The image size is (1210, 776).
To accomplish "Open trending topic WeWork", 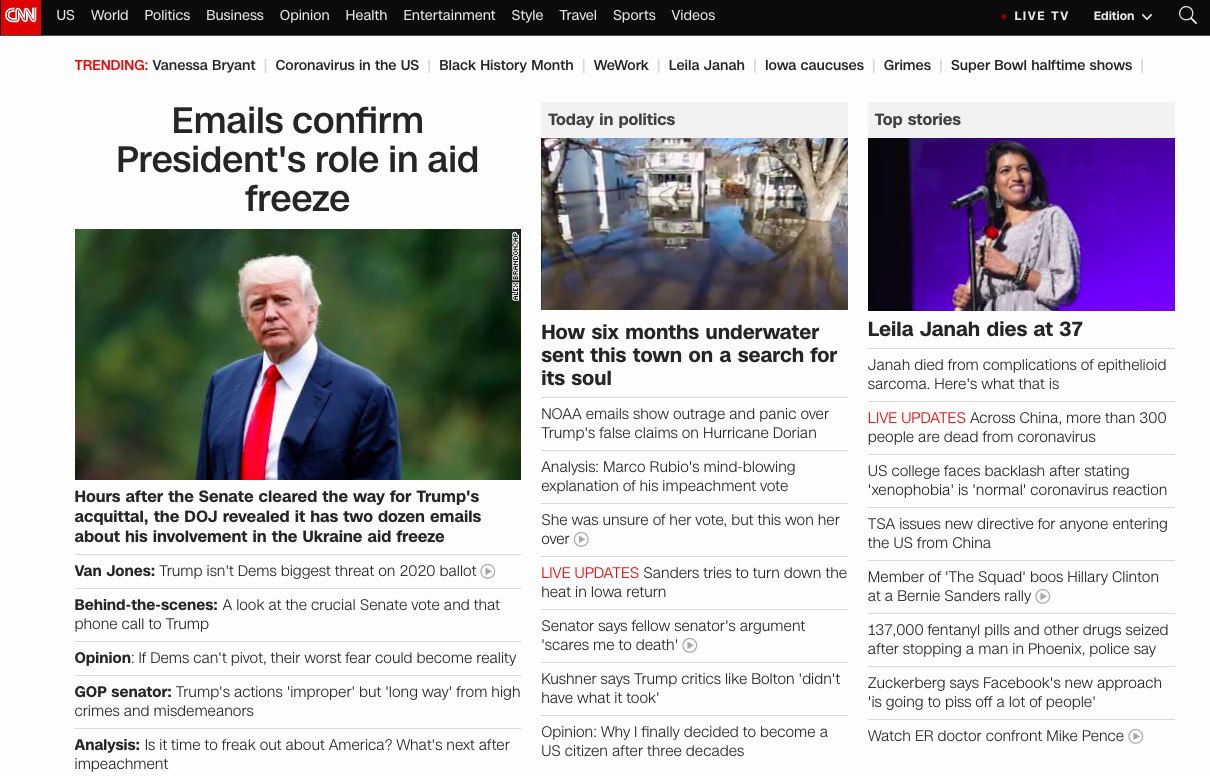I will [x=621, y=65].
